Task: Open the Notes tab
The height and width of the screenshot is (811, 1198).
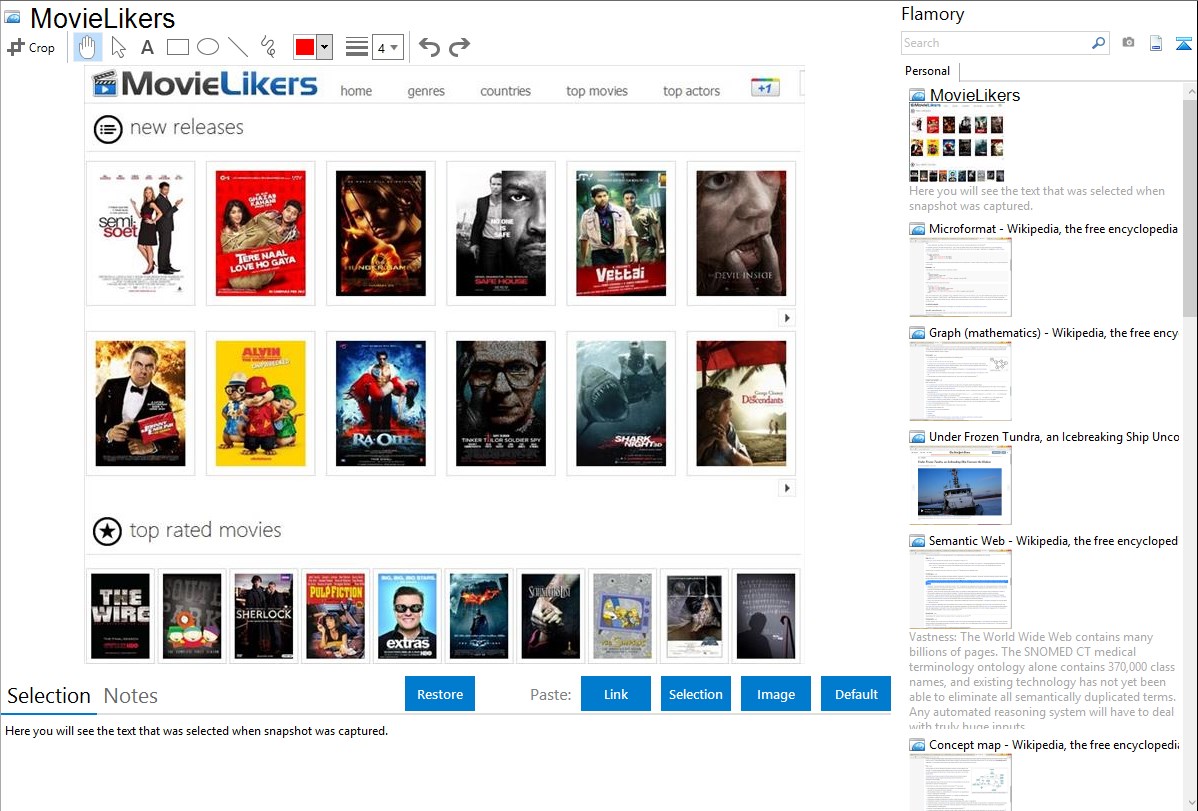Action: [131, 696]
